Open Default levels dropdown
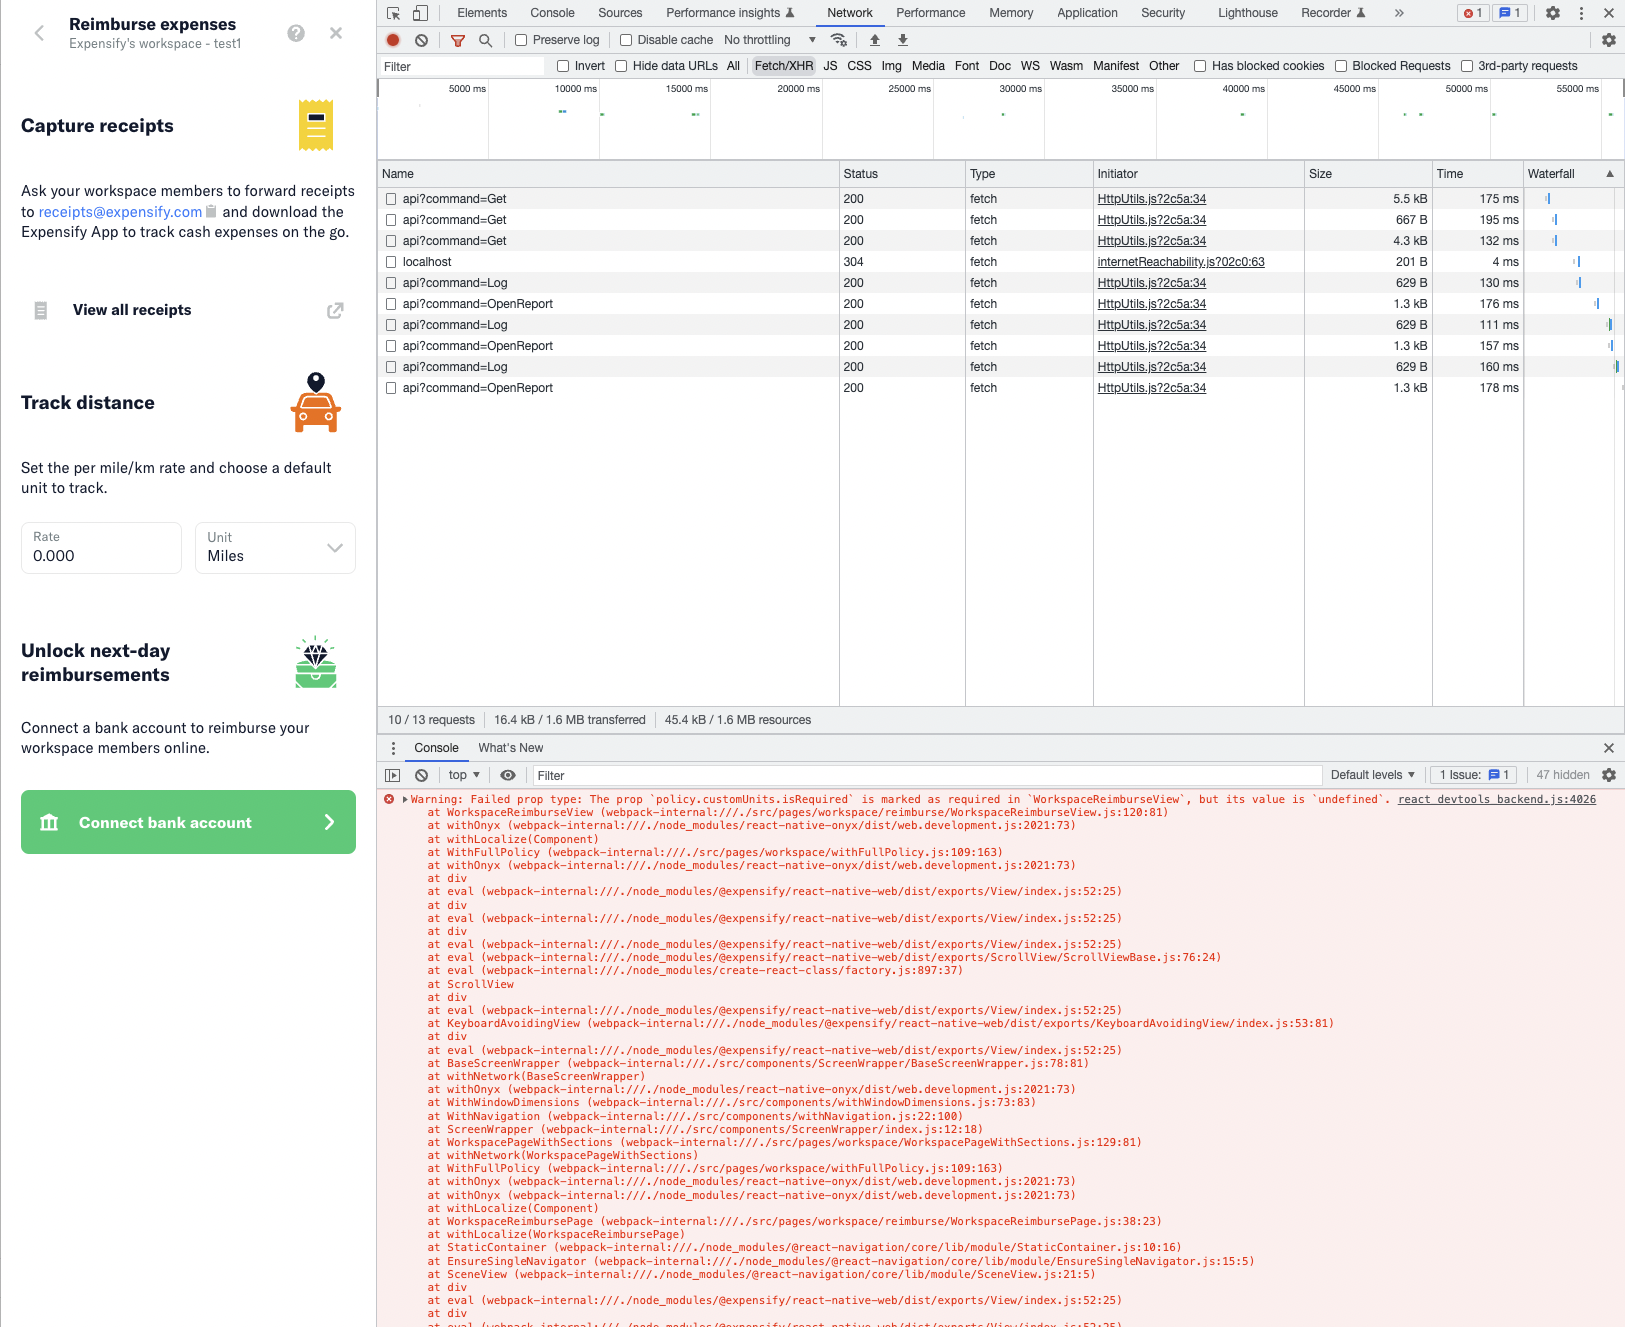The width and height of the screenshot is (1625, 1327). point(1372,775)
